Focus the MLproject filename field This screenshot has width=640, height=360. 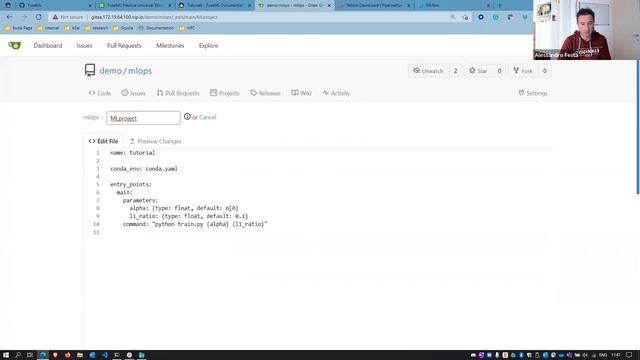(143, 118)
